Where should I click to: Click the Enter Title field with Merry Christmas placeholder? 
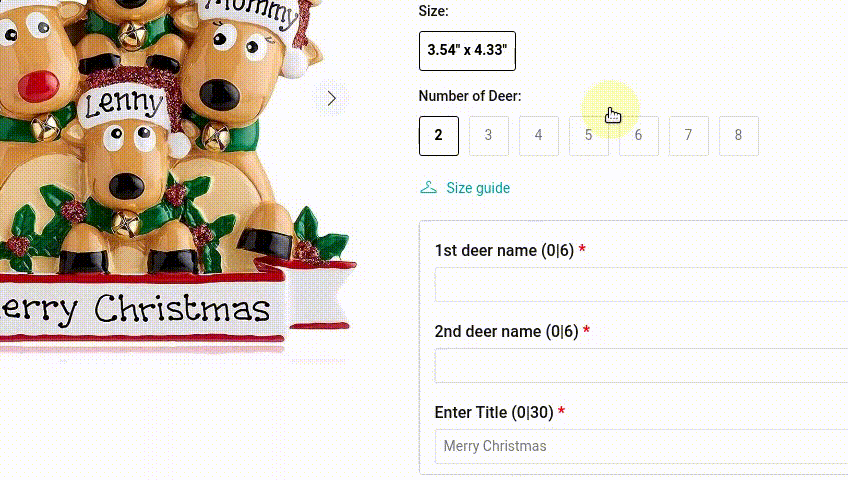pos(641,446)
